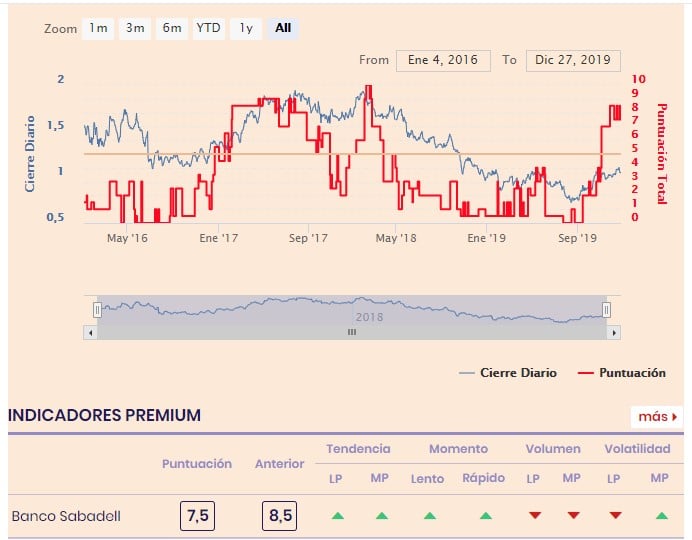This screenshot has height=540, width=692.
Task: Click the Tendencia LP green up arrow
Action: tap(338, 516)
